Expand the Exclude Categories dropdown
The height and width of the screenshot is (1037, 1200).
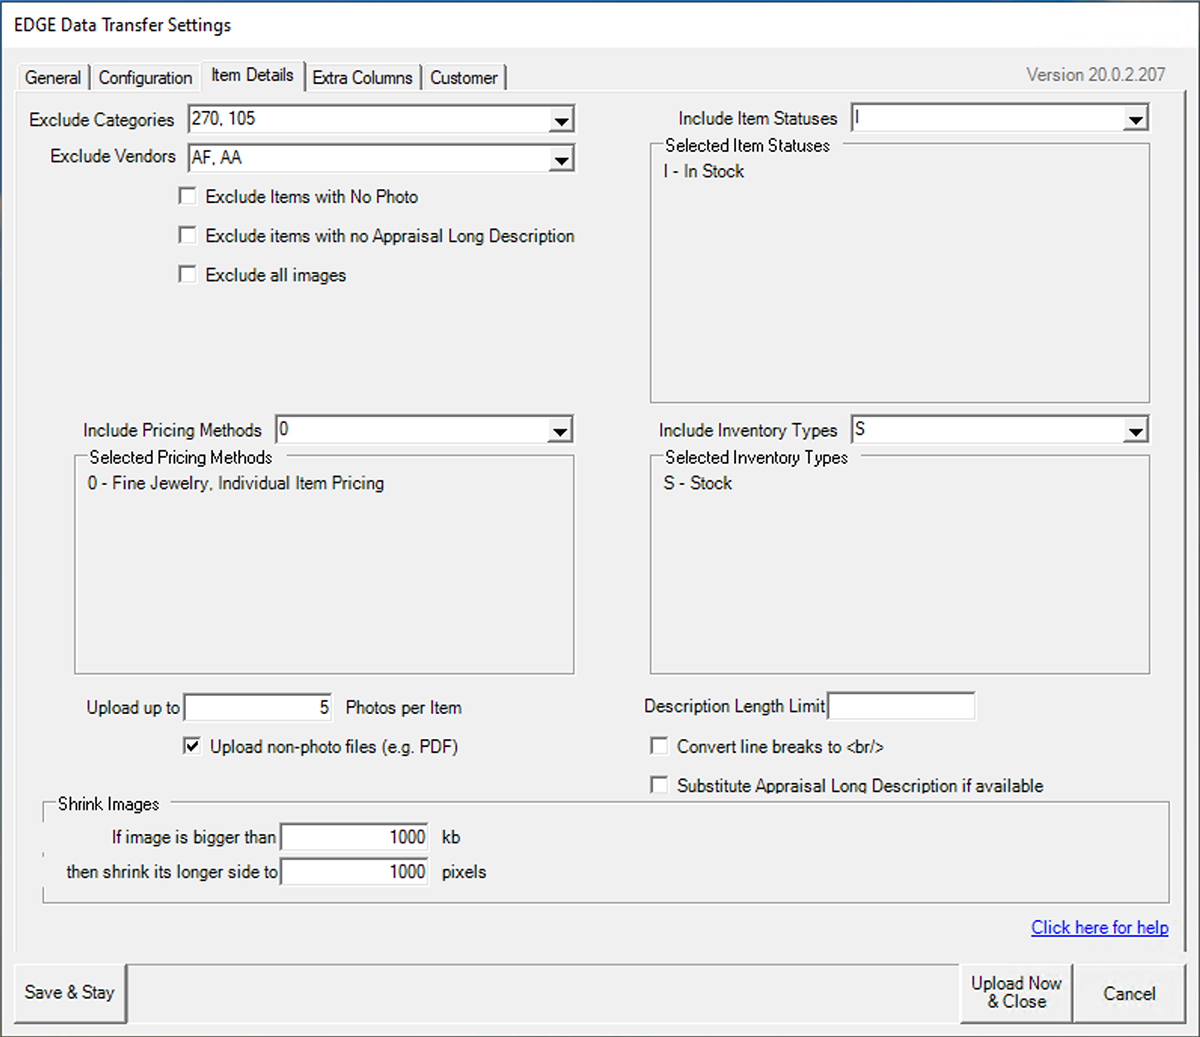561,121
